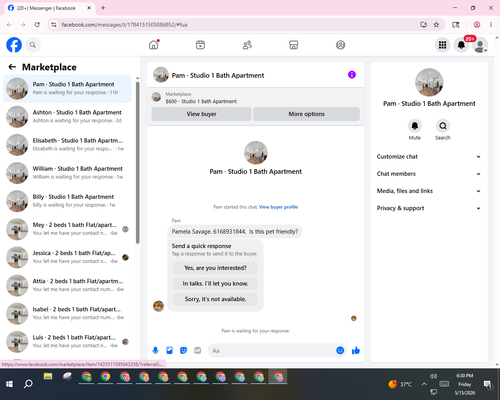The image size is (500, 400).
Task: Open the Facebook home logo
Action: coord(14,45)
